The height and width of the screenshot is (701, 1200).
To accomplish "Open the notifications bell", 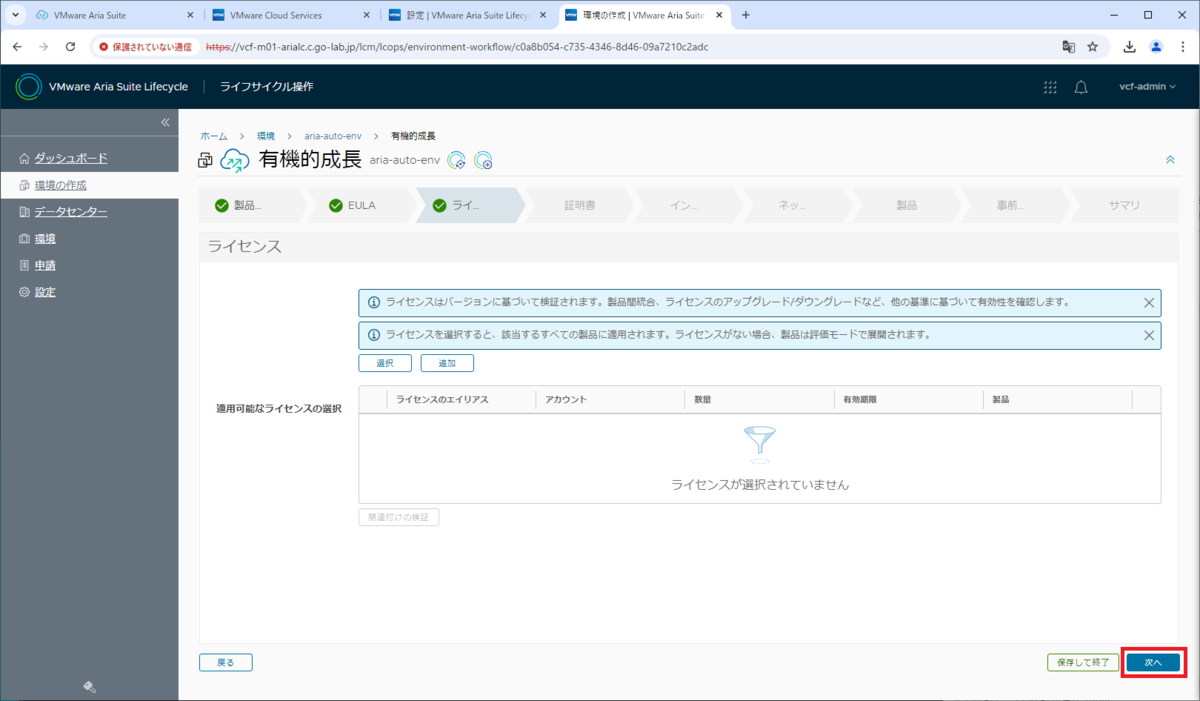I will tap(1081, 87).
